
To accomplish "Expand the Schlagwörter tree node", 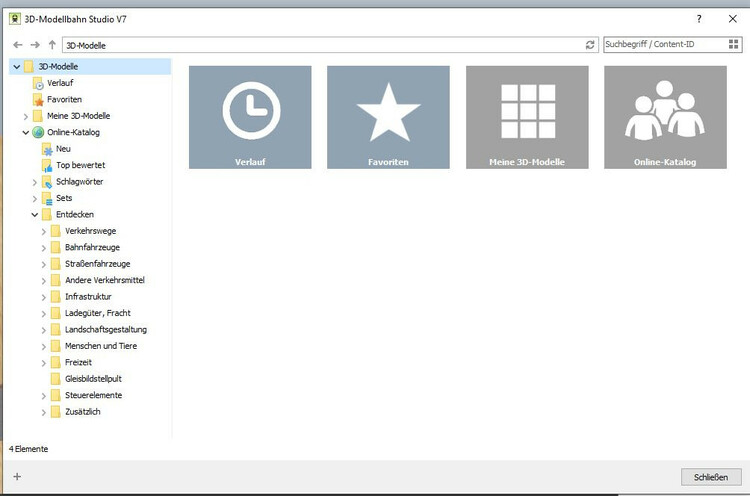I will (34, 182).
